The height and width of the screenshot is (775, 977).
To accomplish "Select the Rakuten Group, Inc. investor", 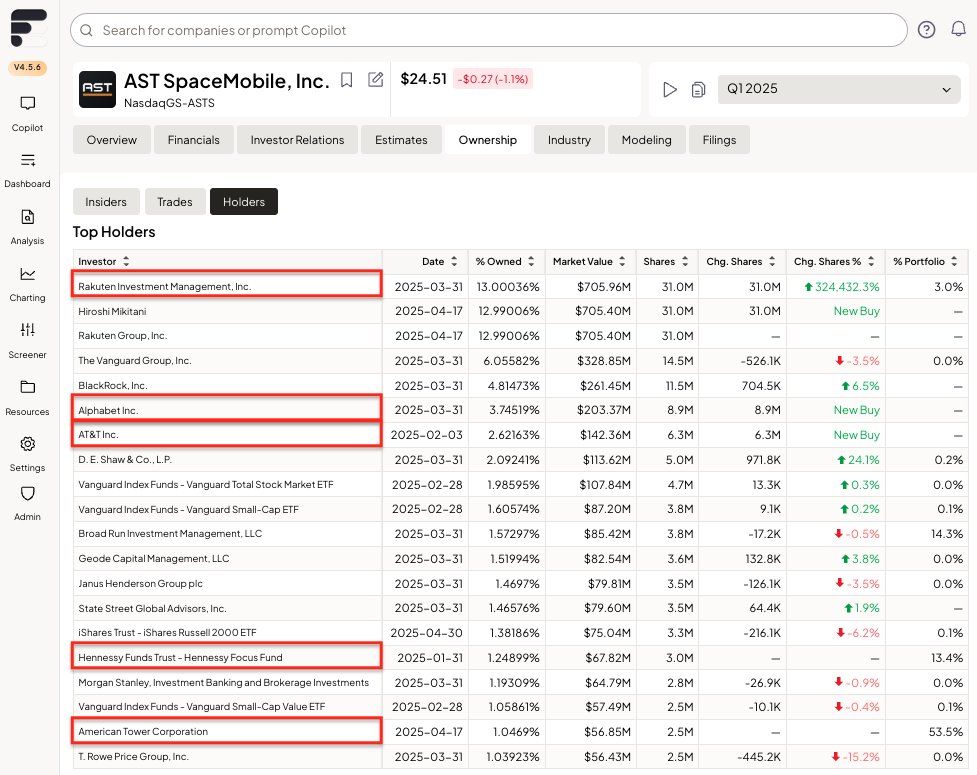I will (123, 336).
